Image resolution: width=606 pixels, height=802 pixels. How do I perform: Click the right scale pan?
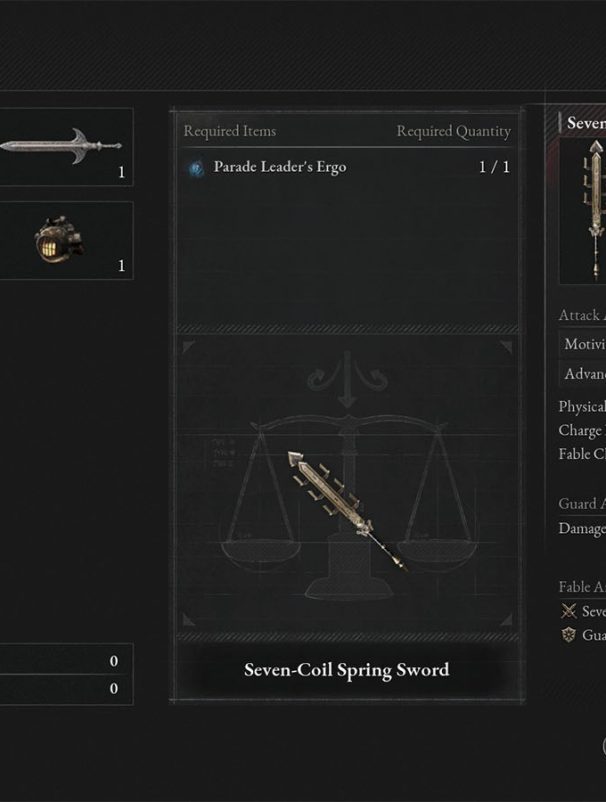point(438,553)
